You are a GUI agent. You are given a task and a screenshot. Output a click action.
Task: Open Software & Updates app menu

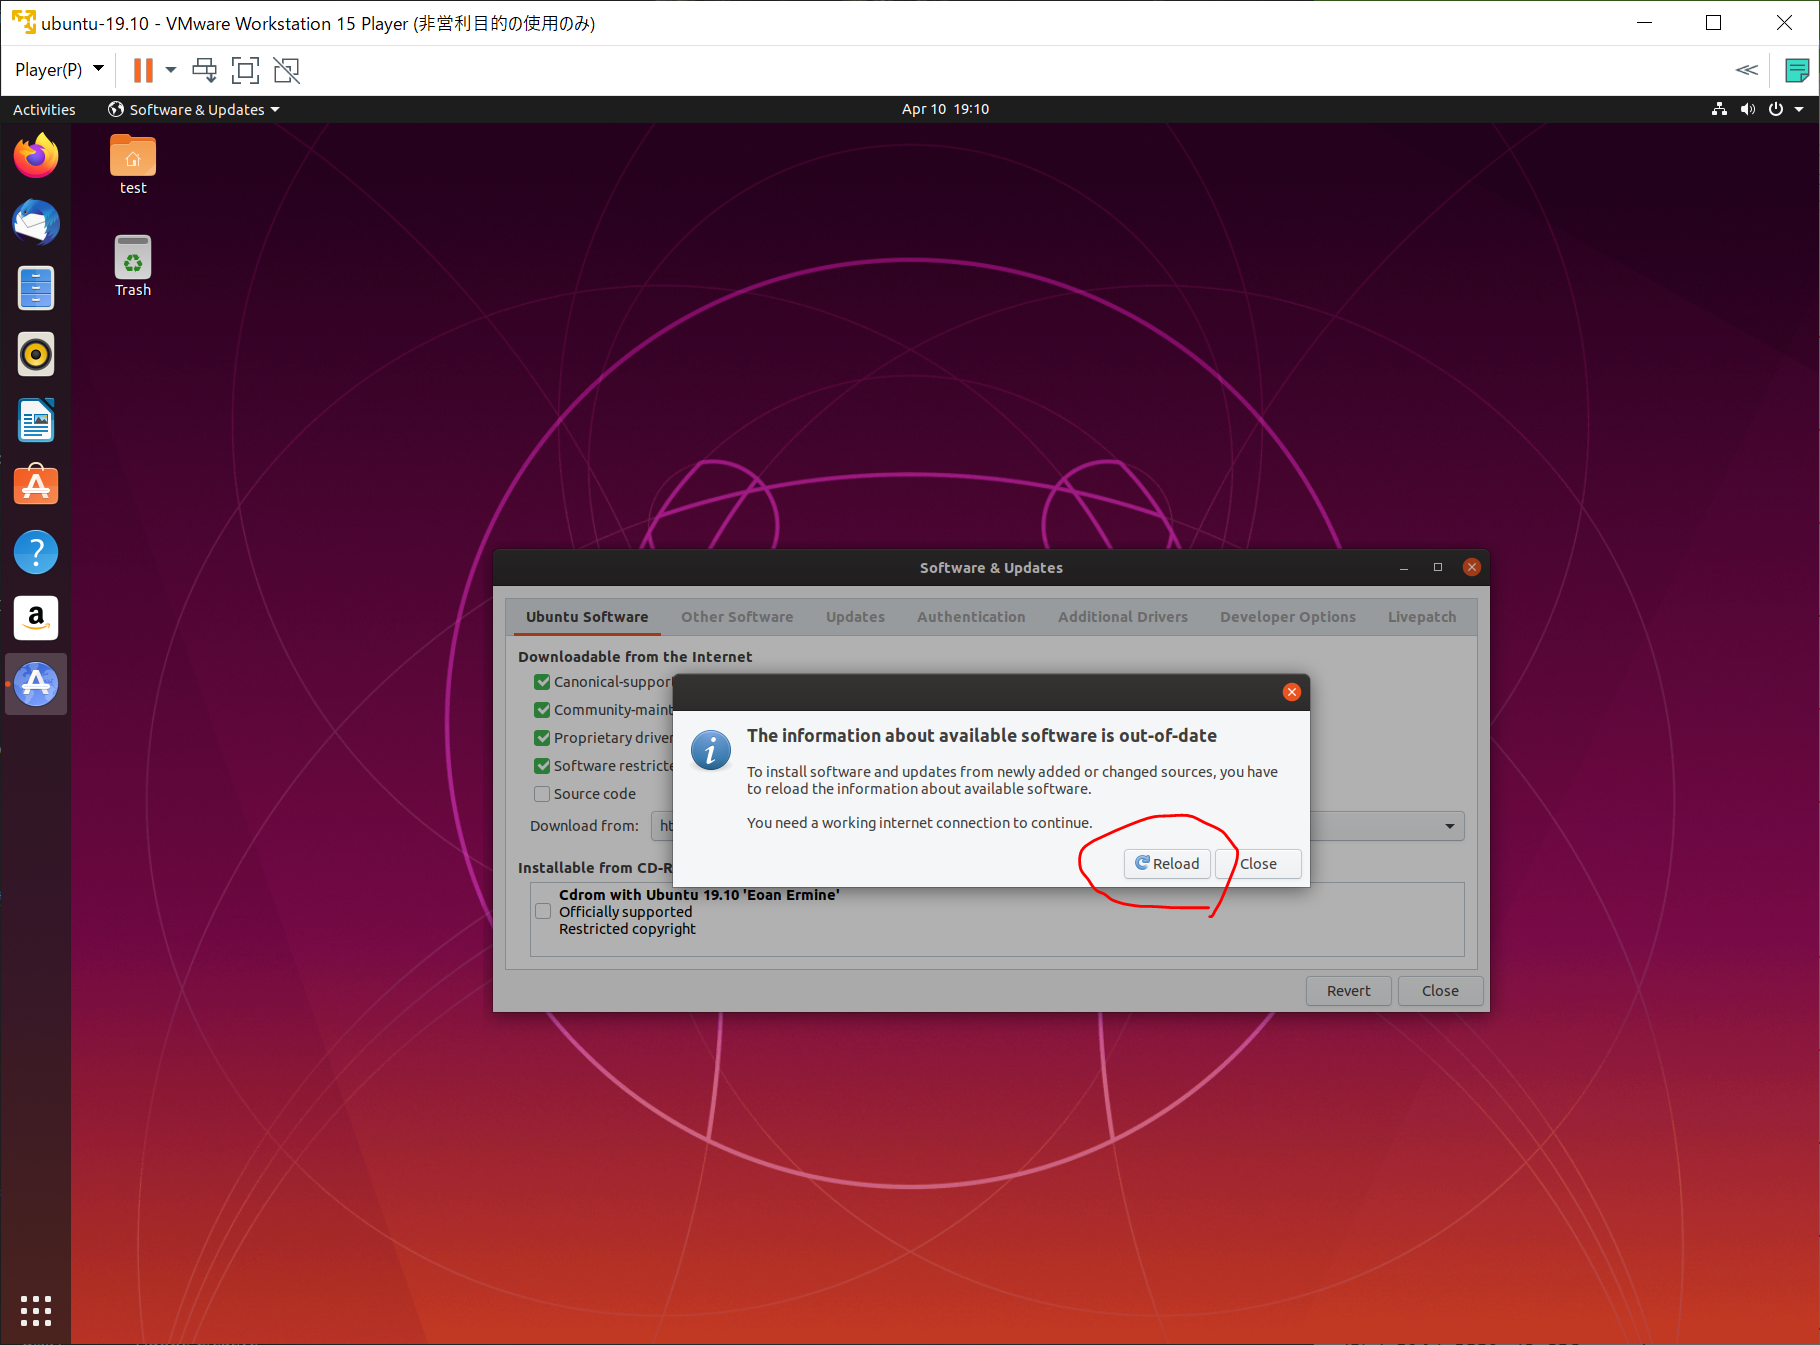tap(194, 109)
